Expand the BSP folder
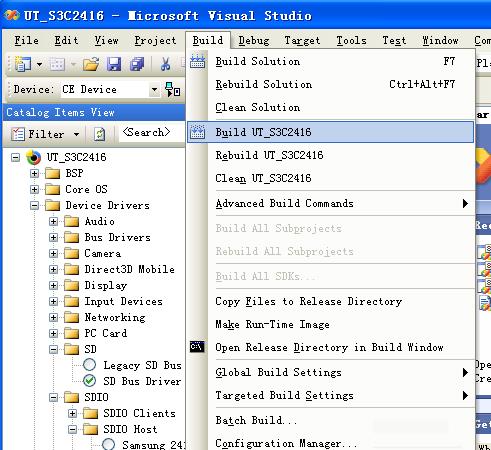 34,173
